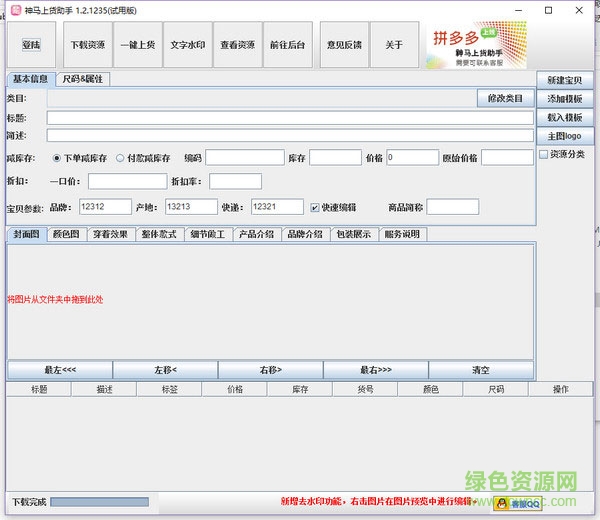
Task: Click the 产地 field with 13213
Action: tap(191, 207)
